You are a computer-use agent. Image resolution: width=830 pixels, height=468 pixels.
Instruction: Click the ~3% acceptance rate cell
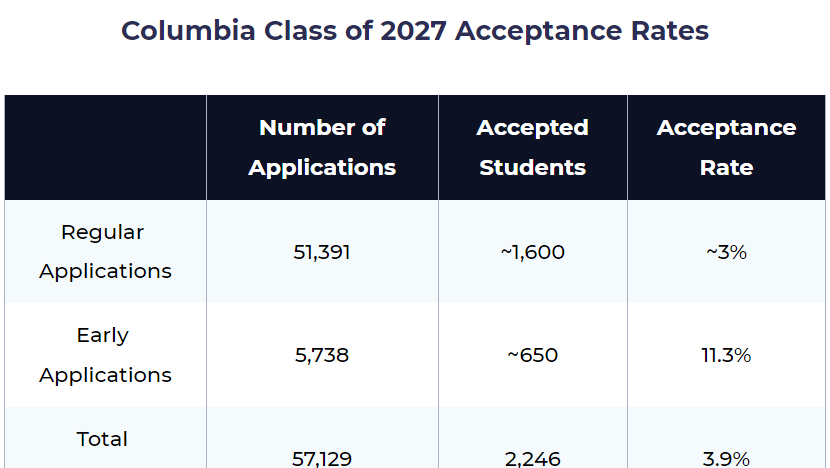click(726, 252)
